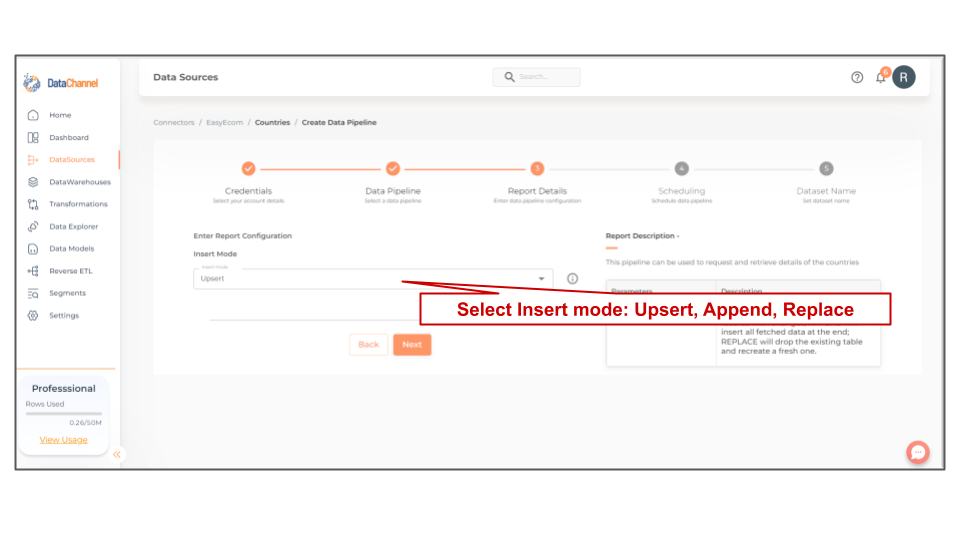Click the Back button
The image size is (960, 540).
[x=369, y=345]
